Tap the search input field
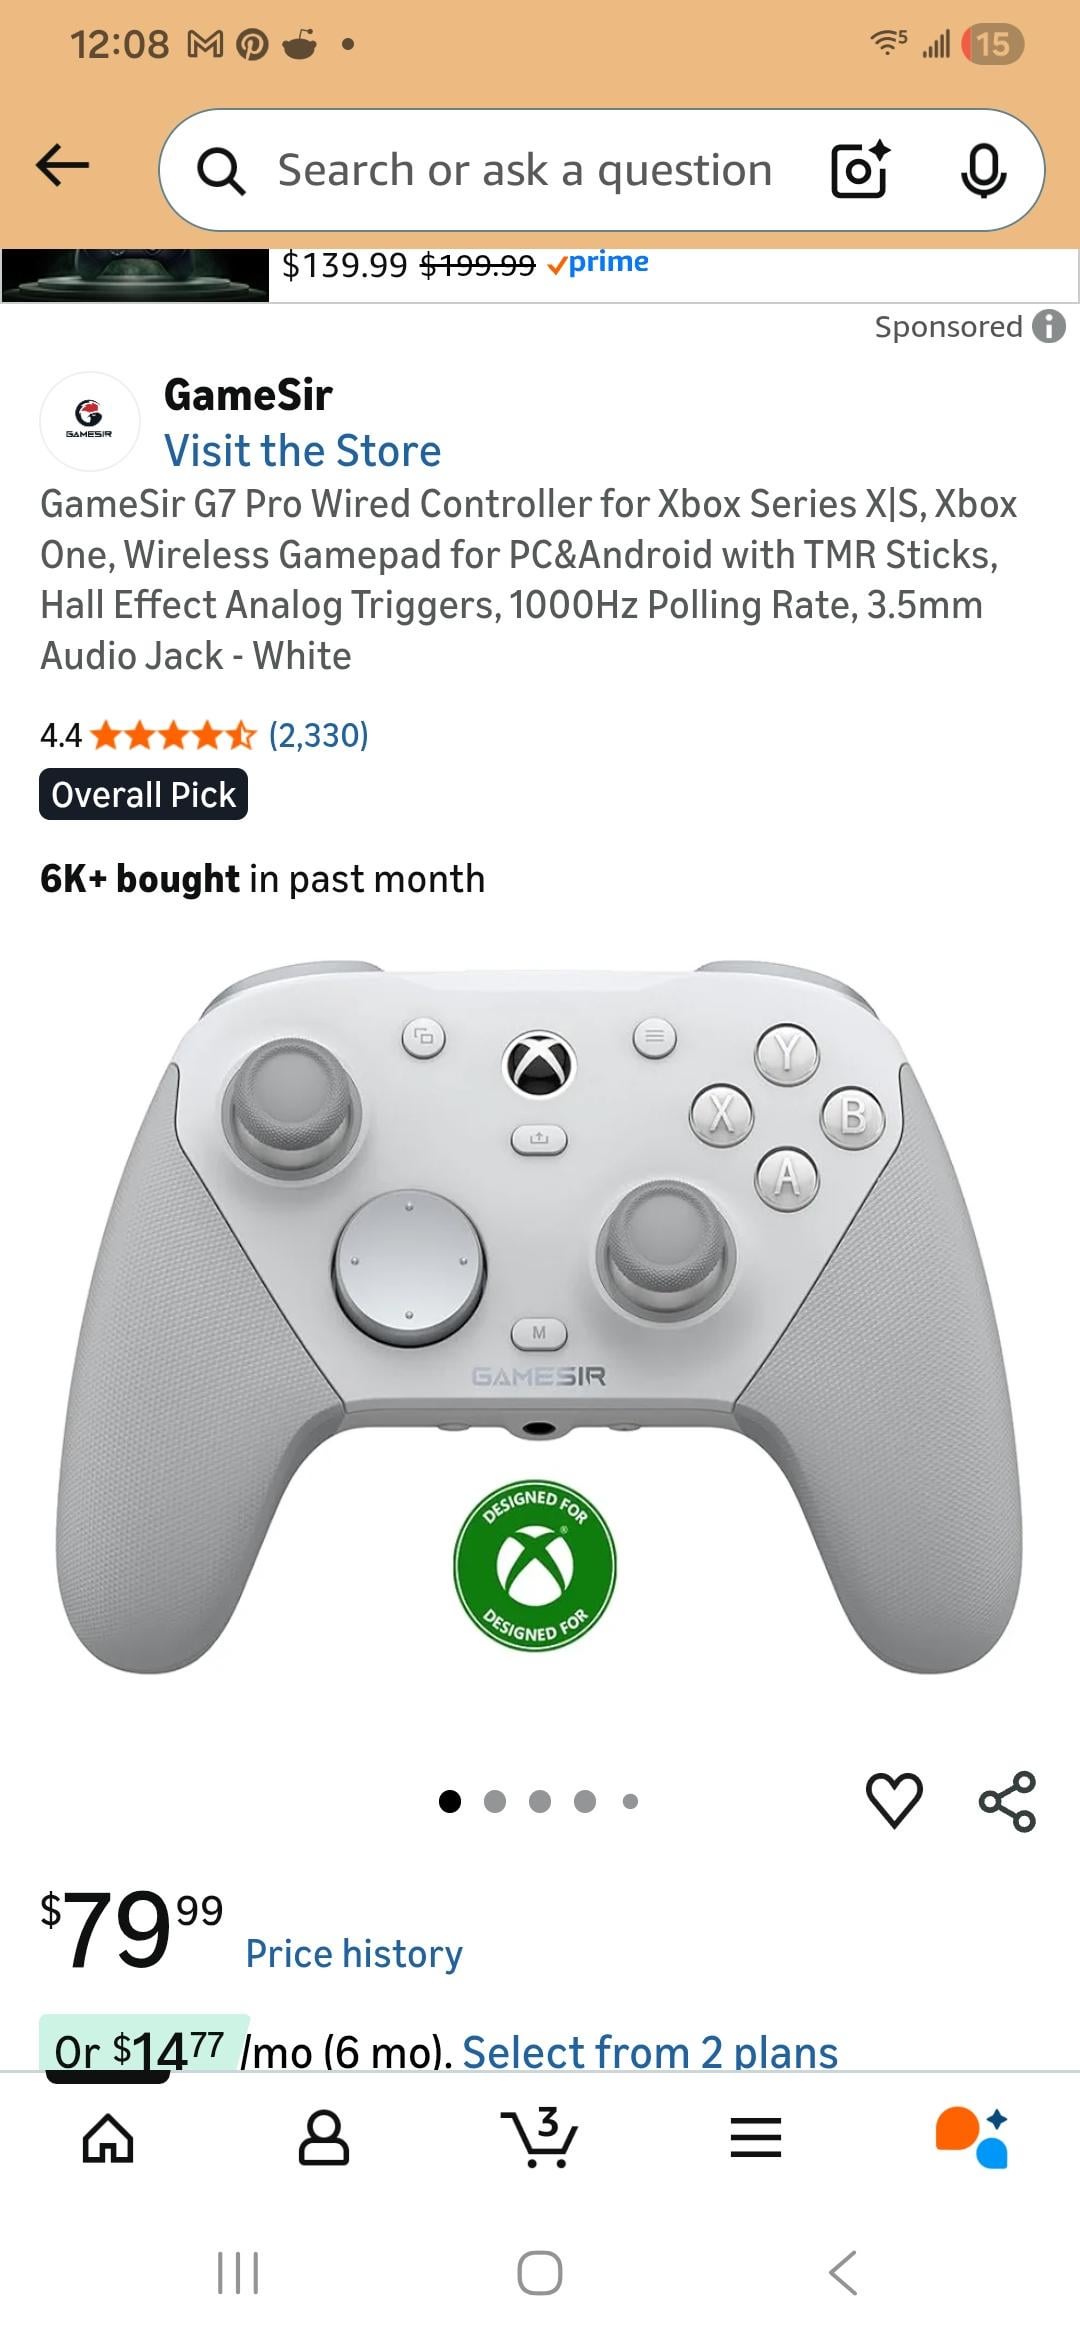1080x2340 pixels. tap(524, 170)
